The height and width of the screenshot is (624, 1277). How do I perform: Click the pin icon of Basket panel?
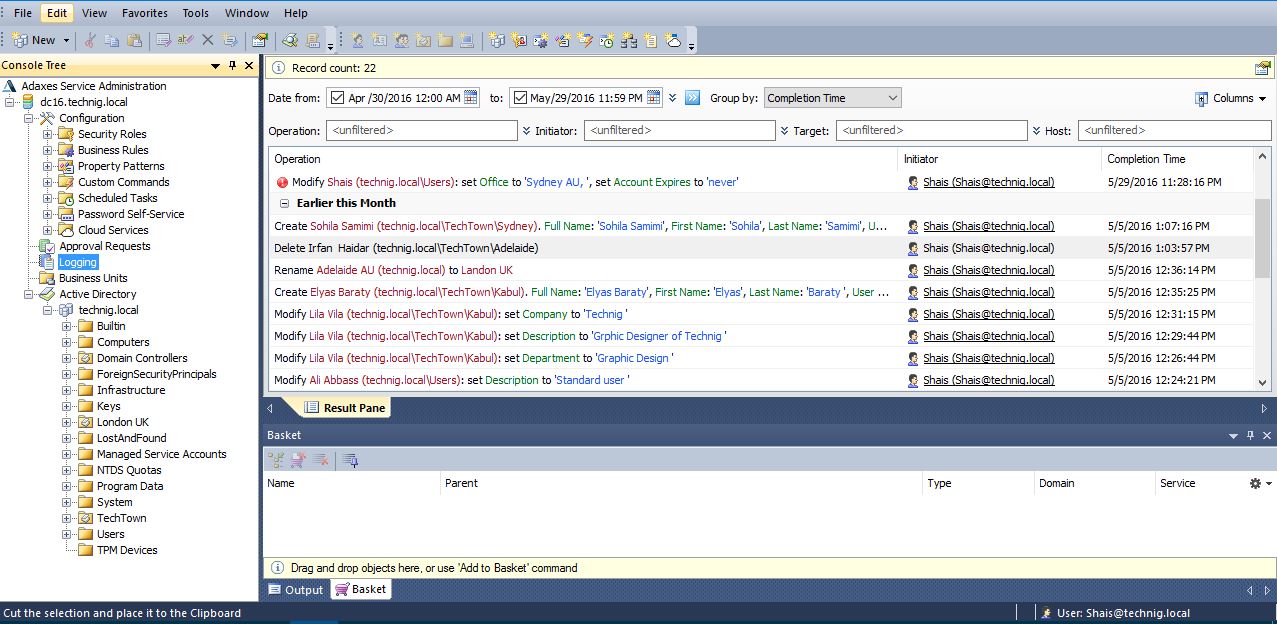point(1250,435)
